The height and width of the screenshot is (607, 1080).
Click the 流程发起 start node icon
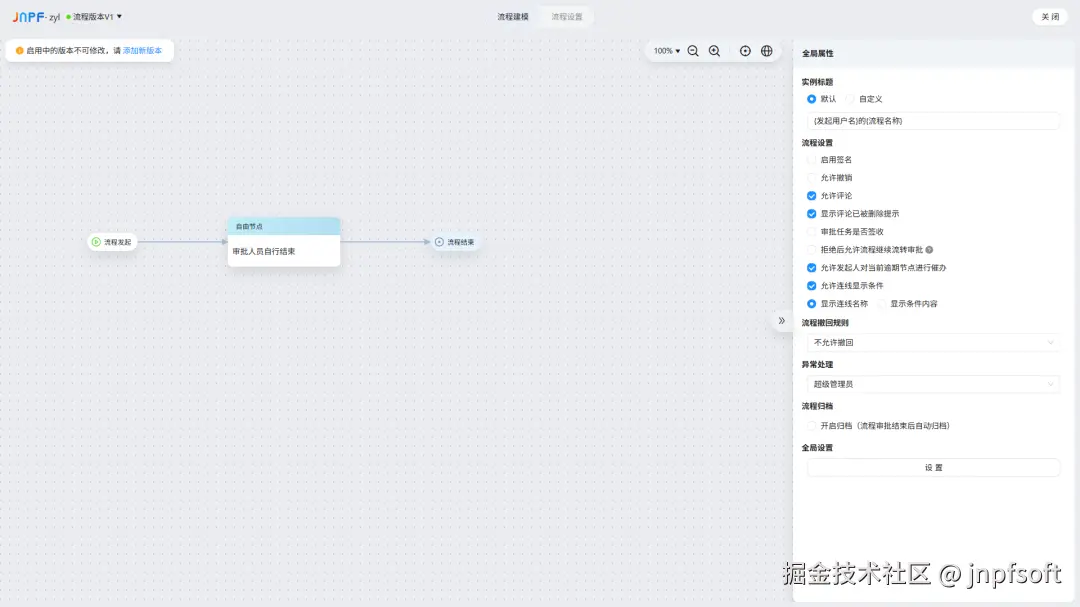pos(94,241)
